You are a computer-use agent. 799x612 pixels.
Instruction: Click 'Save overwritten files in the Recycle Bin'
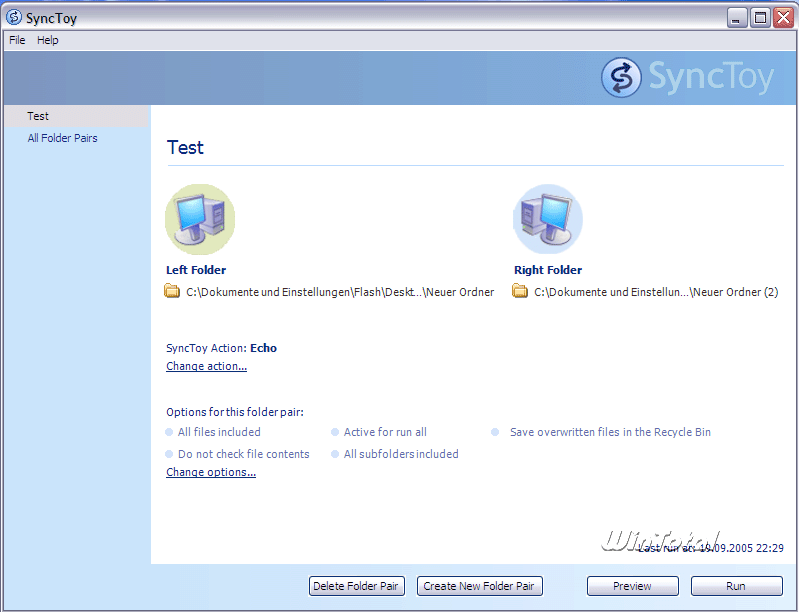pyautogui.click(x=610, y=432)
